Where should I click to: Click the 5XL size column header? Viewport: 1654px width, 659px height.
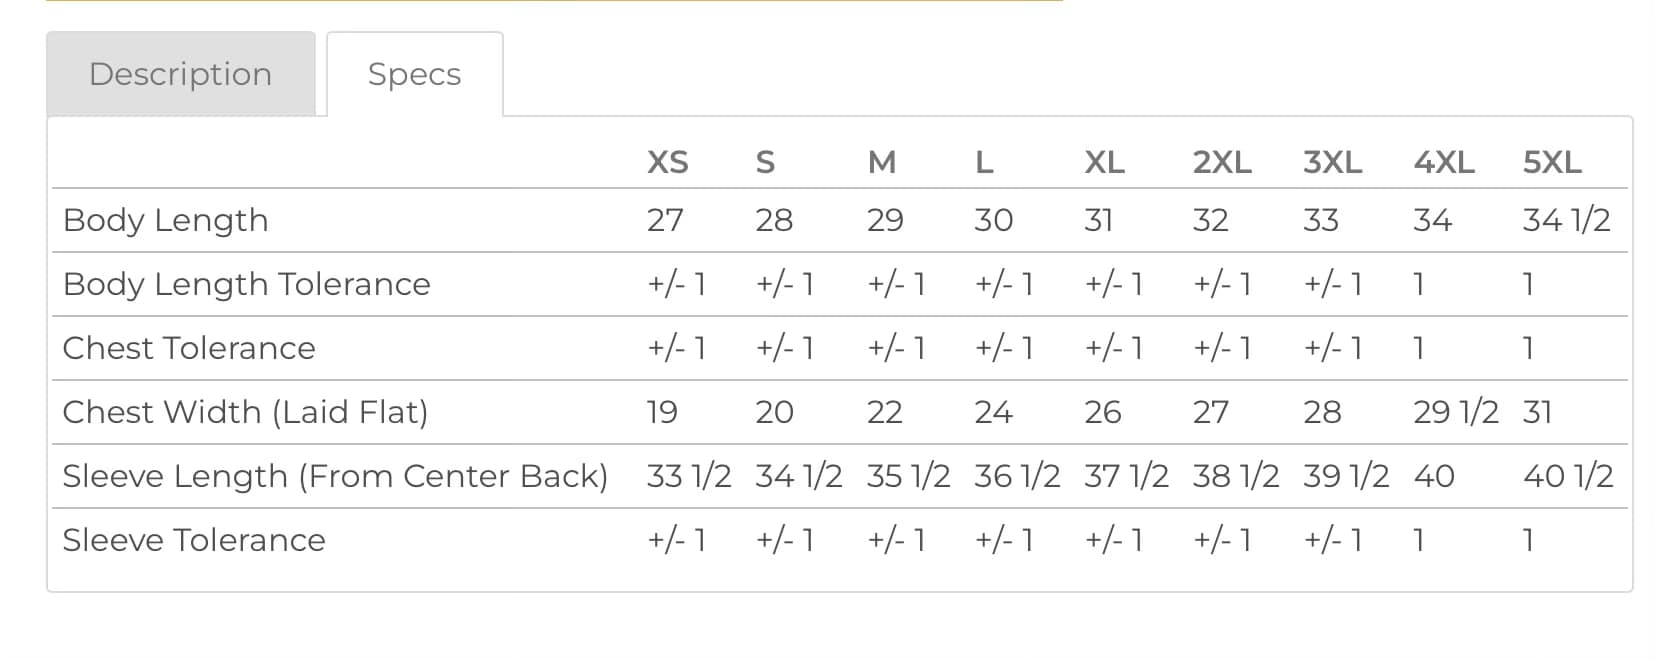click(x=1552, y=162)
